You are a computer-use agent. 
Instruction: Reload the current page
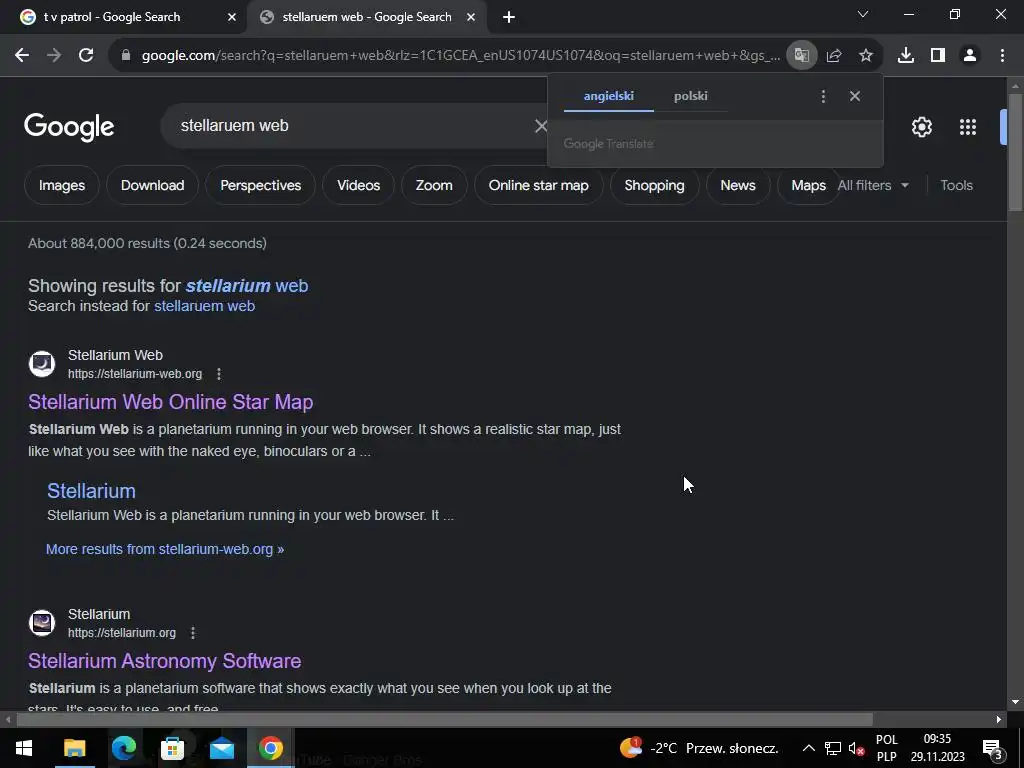tap(86, 56)
